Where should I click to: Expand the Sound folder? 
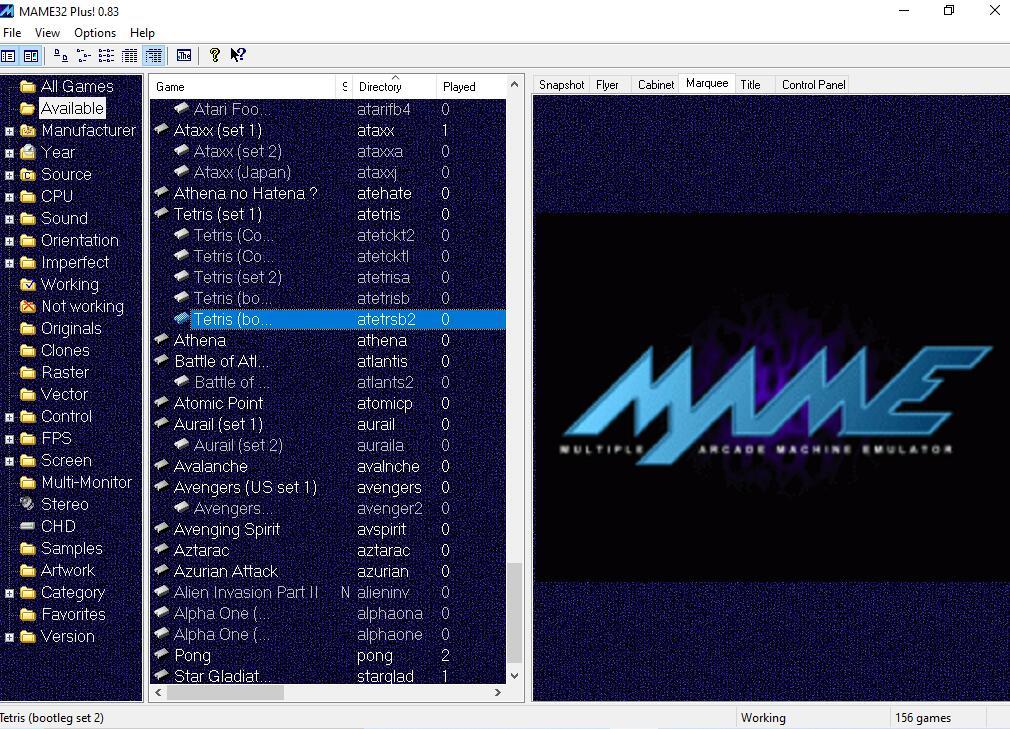tap(9, 220)
